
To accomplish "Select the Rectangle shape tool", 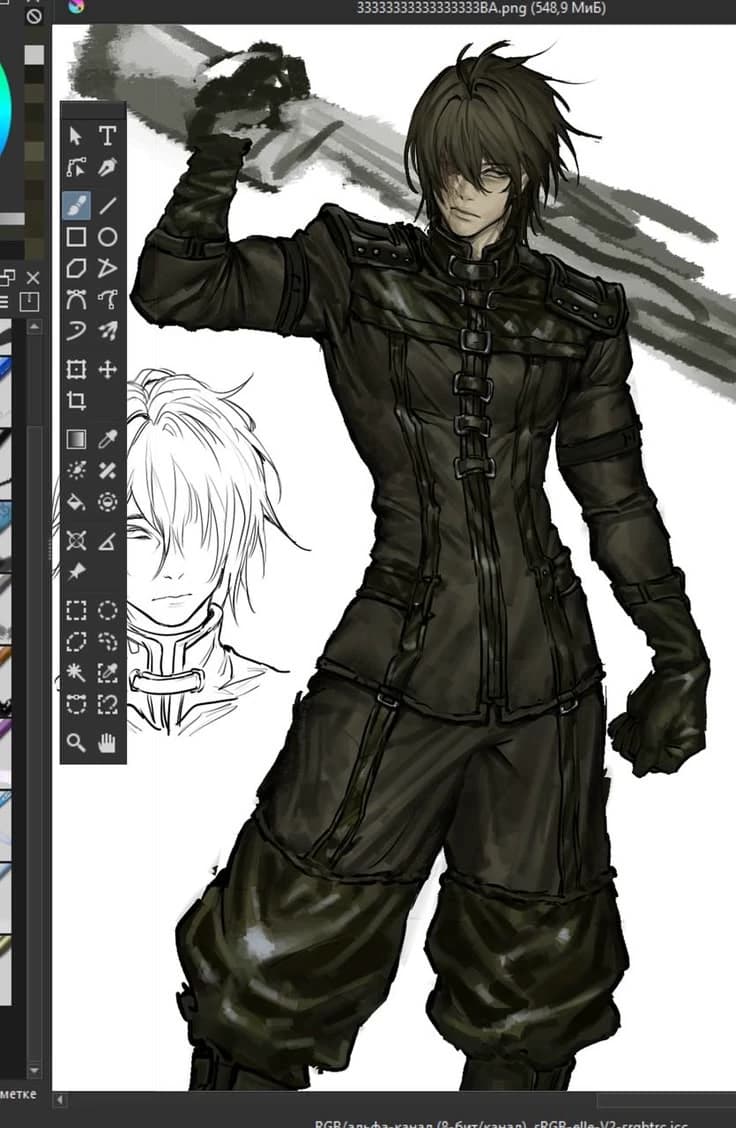I will click(x=76, y=237).
